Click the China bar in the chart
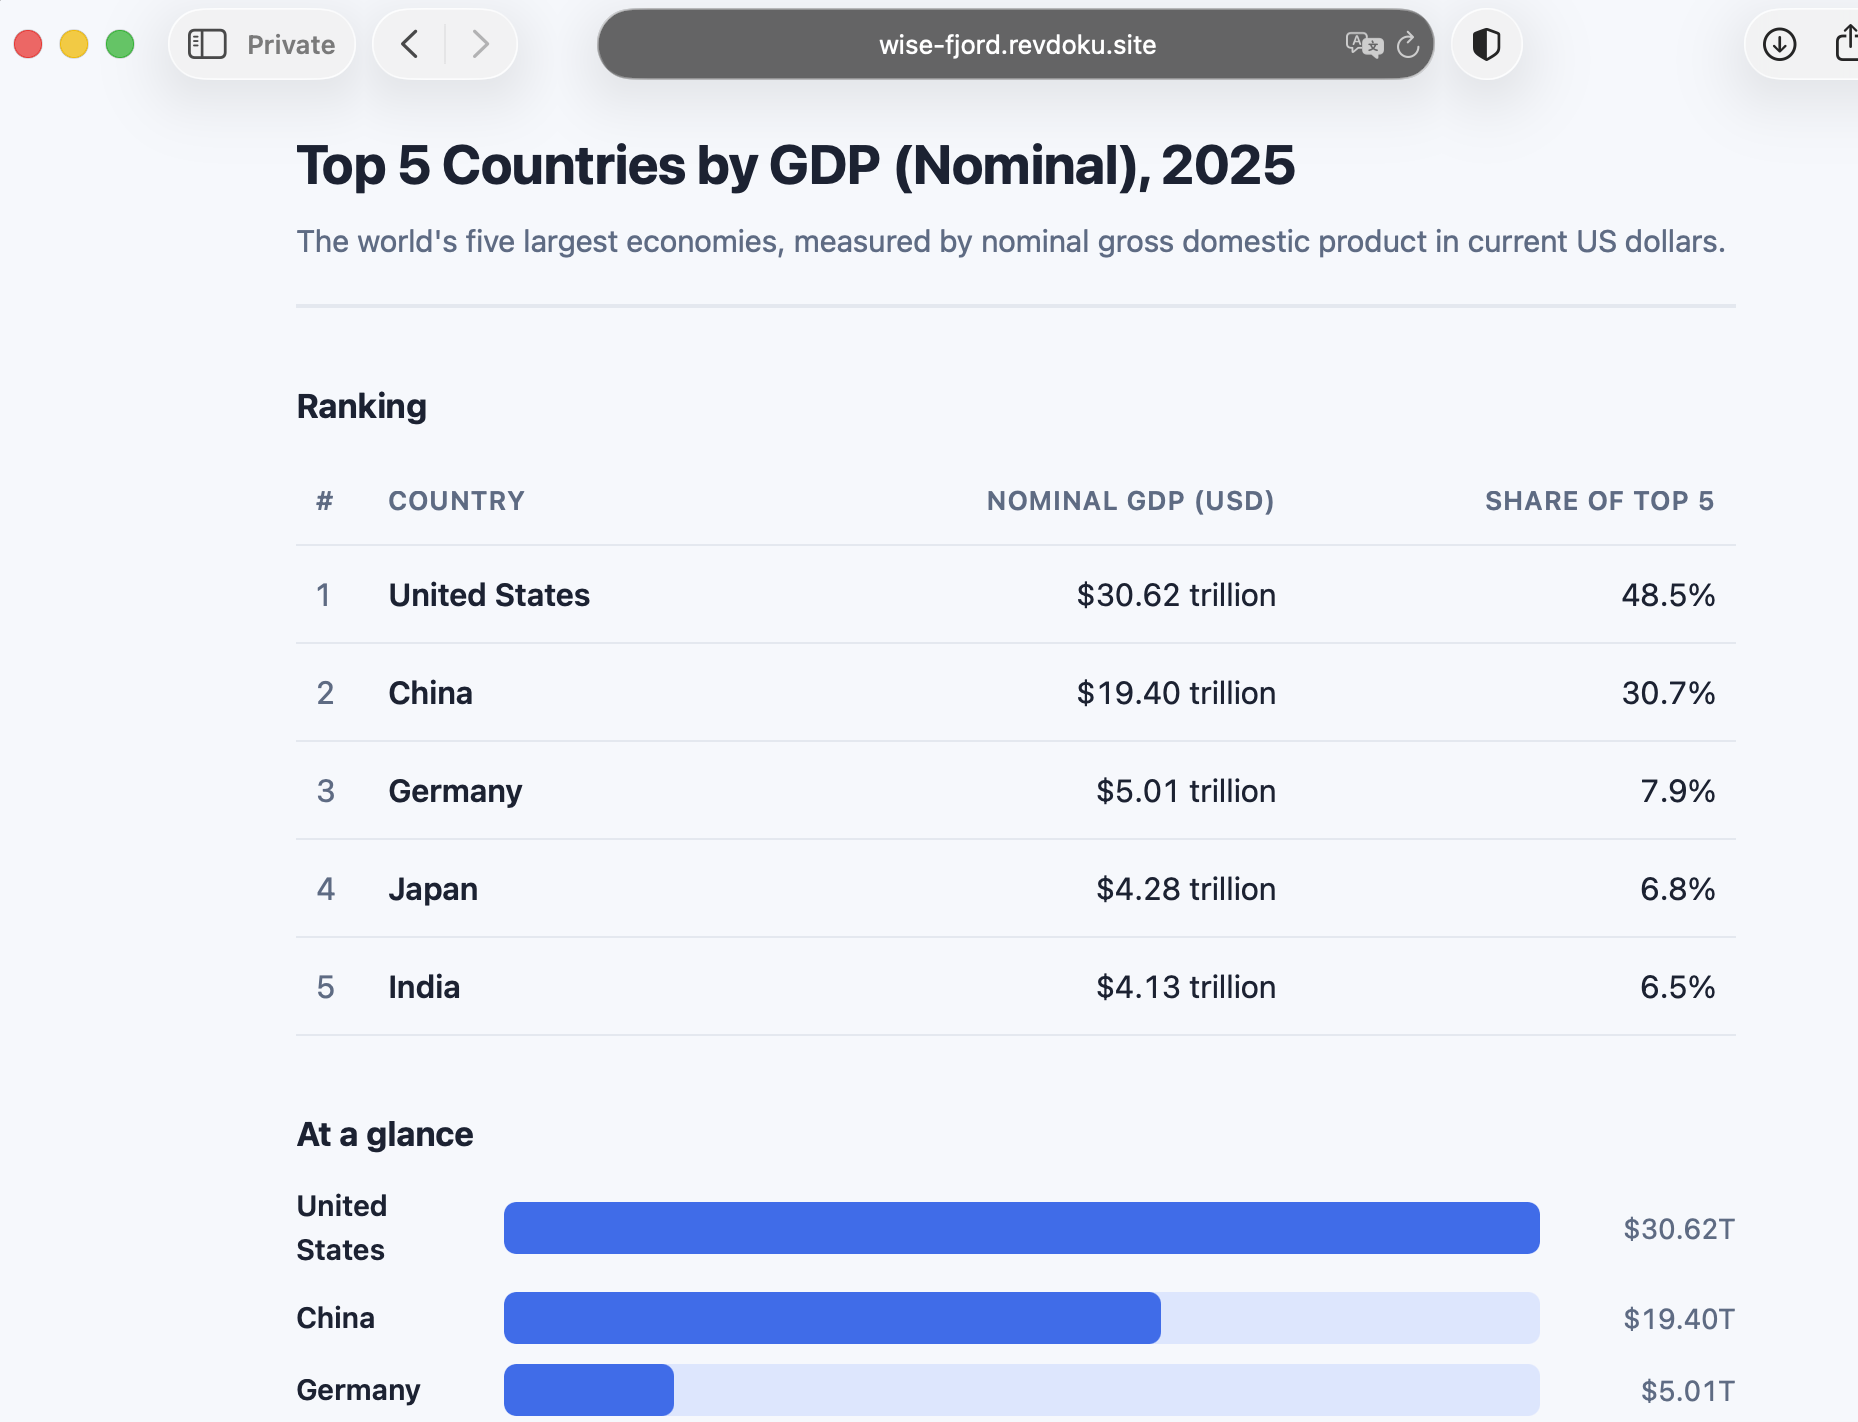Screen dimensions: 1858x1422 [832, 1318]
